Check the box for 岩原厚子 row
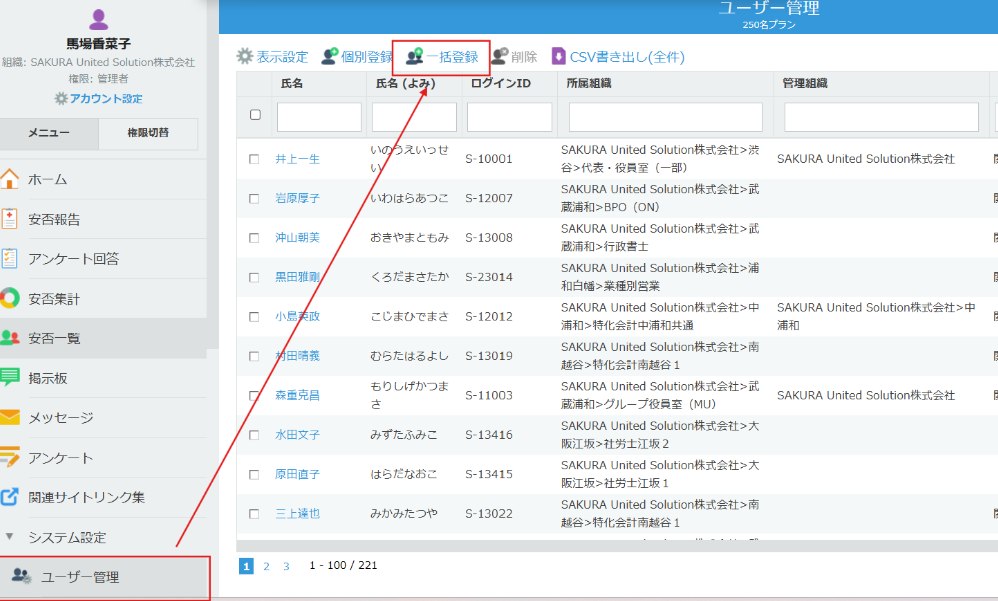 (254, 199)
